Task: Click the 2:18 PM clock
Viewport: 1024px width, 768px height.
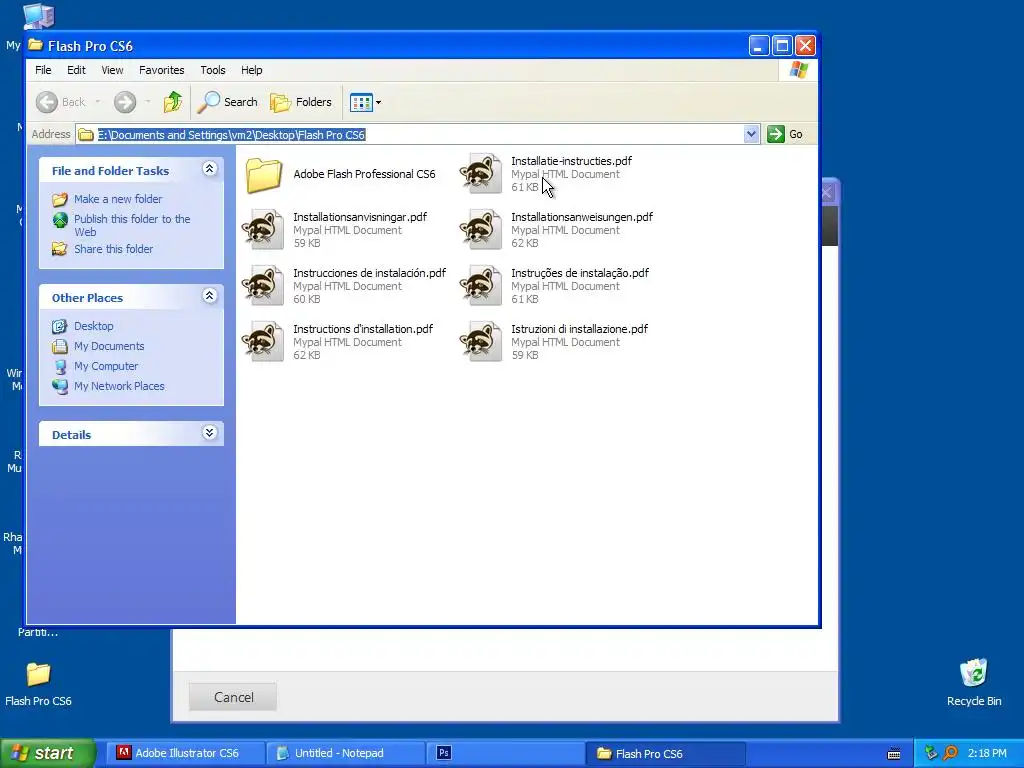Action: coord(987,753)
